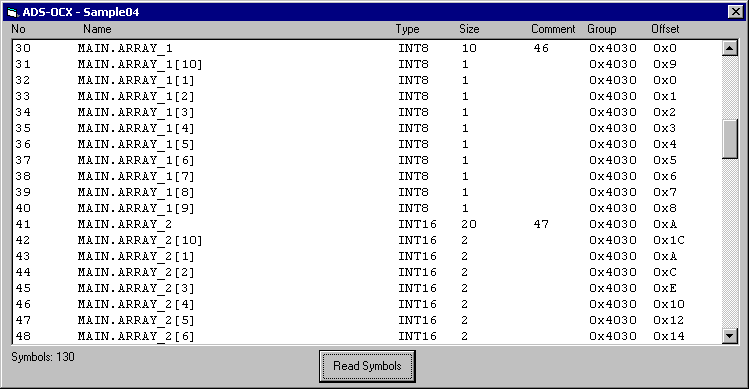Click the Read Symbols button
This screenshot has width=749, height=389.
pos(367,366)
